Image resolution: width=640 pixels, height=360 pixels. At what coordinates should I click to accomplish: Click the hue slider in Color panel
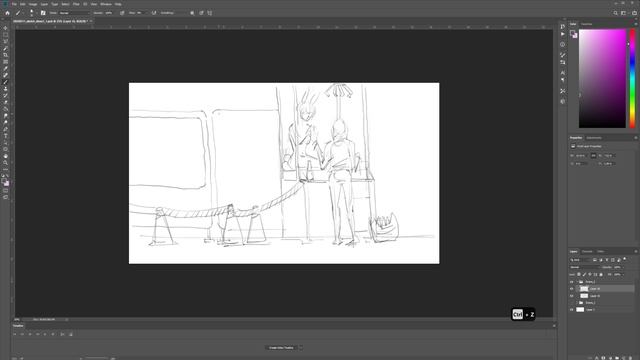pos(632,78)
